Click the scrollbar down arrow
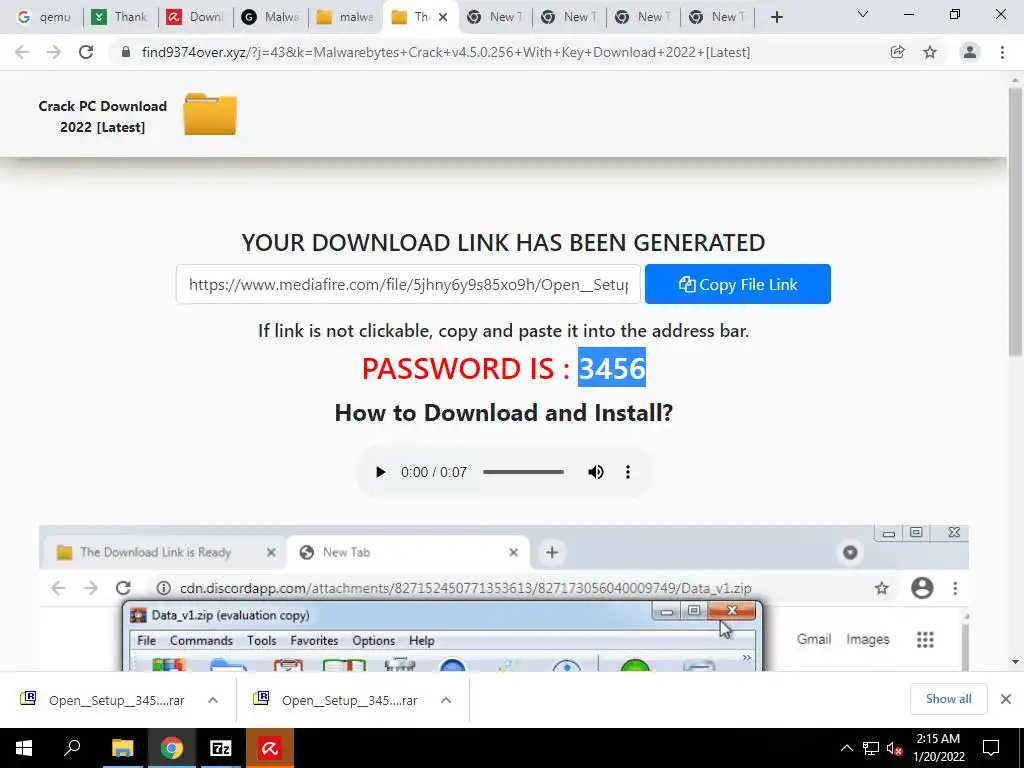1024x768 pixels. click(x=1015, y=662)
